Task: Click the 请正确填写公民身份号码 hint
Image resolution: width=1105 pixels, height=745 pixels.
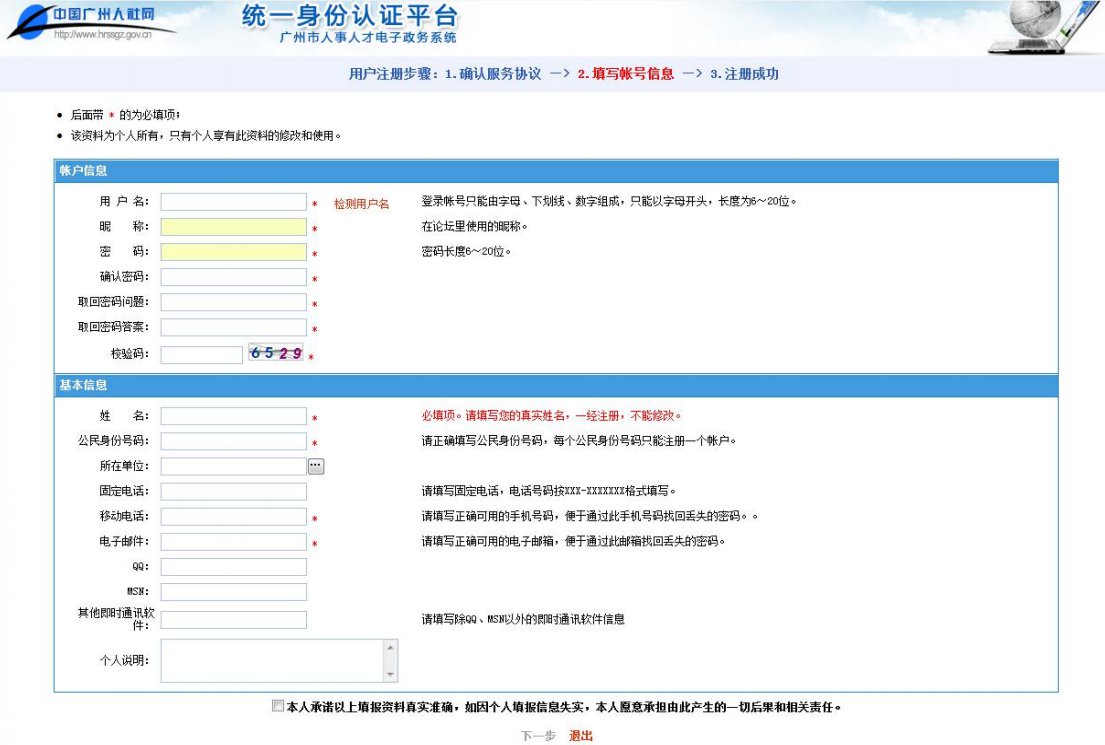Action: [579, 441]
